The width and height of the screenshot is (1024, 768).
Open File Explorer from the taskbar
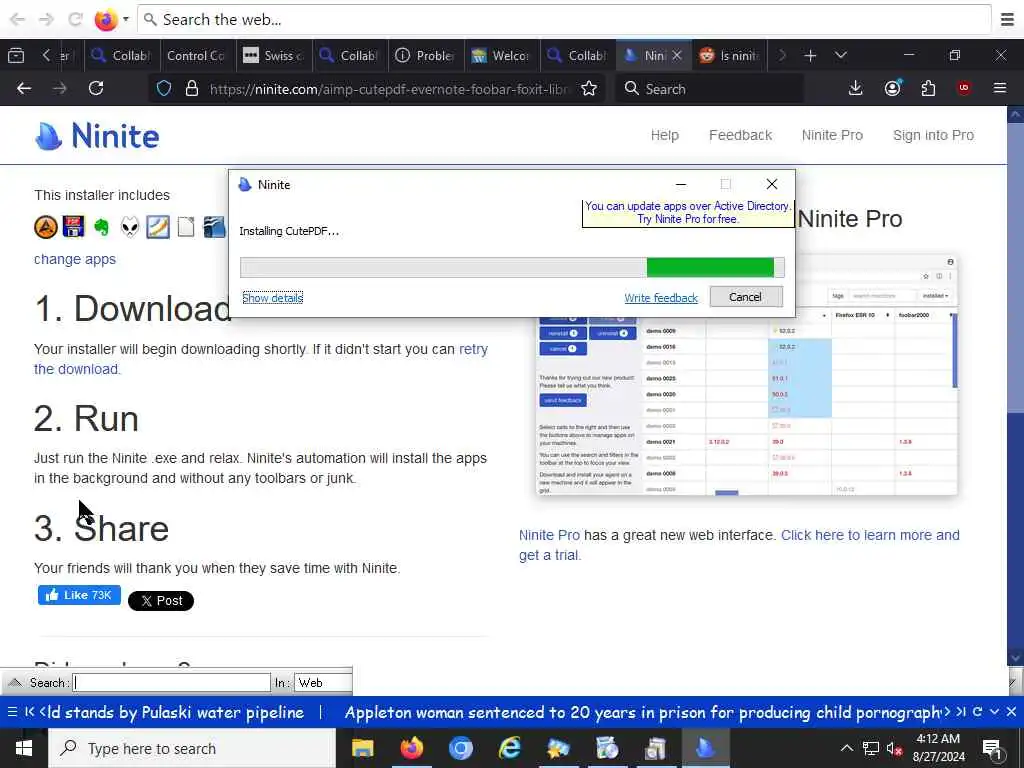362,748
